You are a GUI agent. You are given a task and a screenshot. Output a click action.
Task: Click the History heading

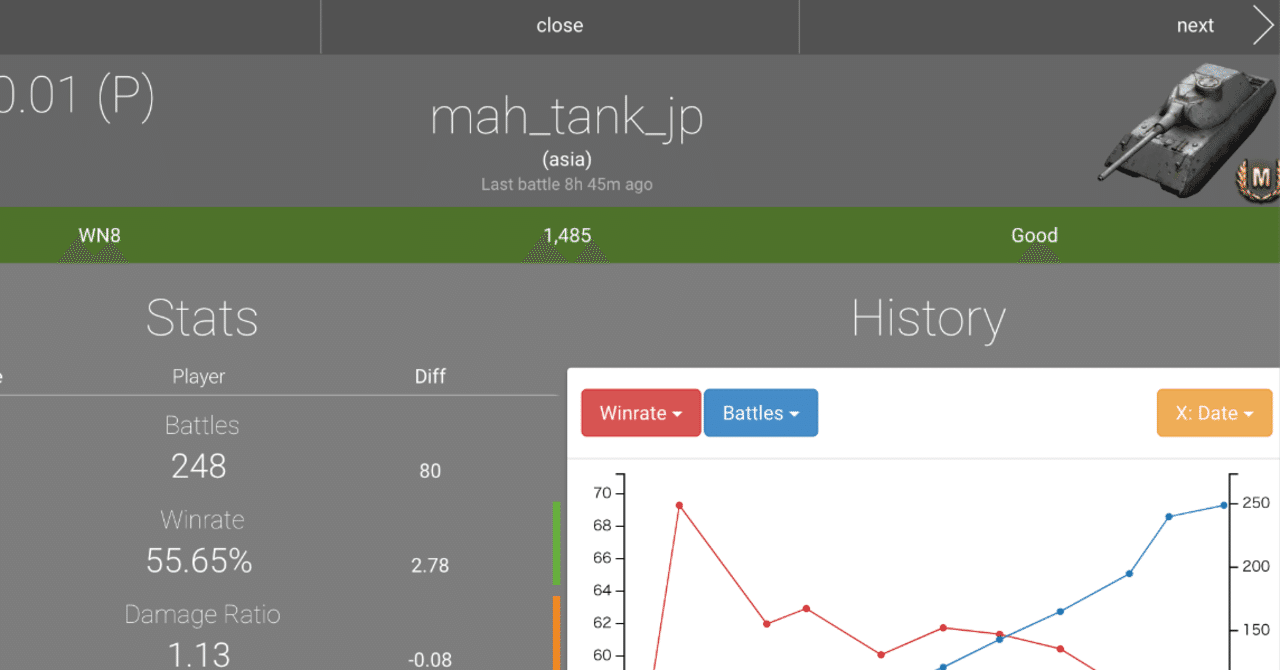tap(928, 318)
